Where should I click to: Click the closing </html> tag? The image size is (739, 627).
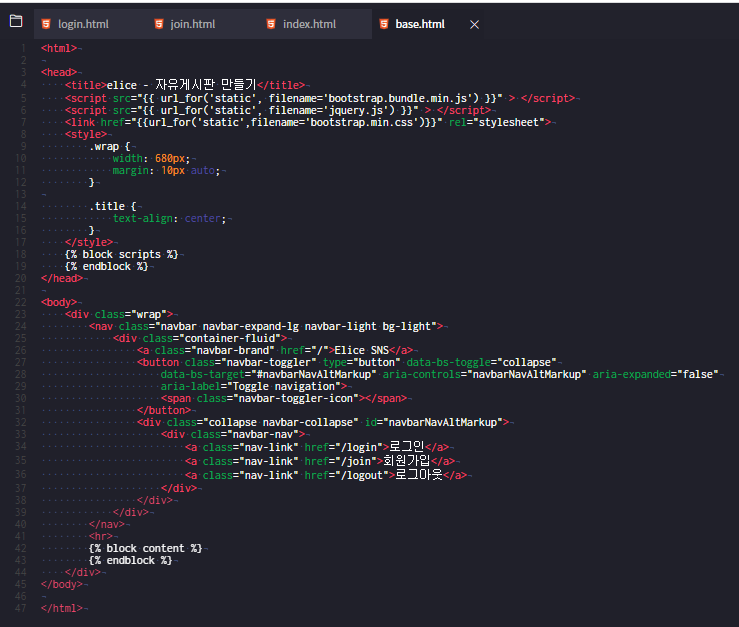pyautogui.click(x=62, y=608)
